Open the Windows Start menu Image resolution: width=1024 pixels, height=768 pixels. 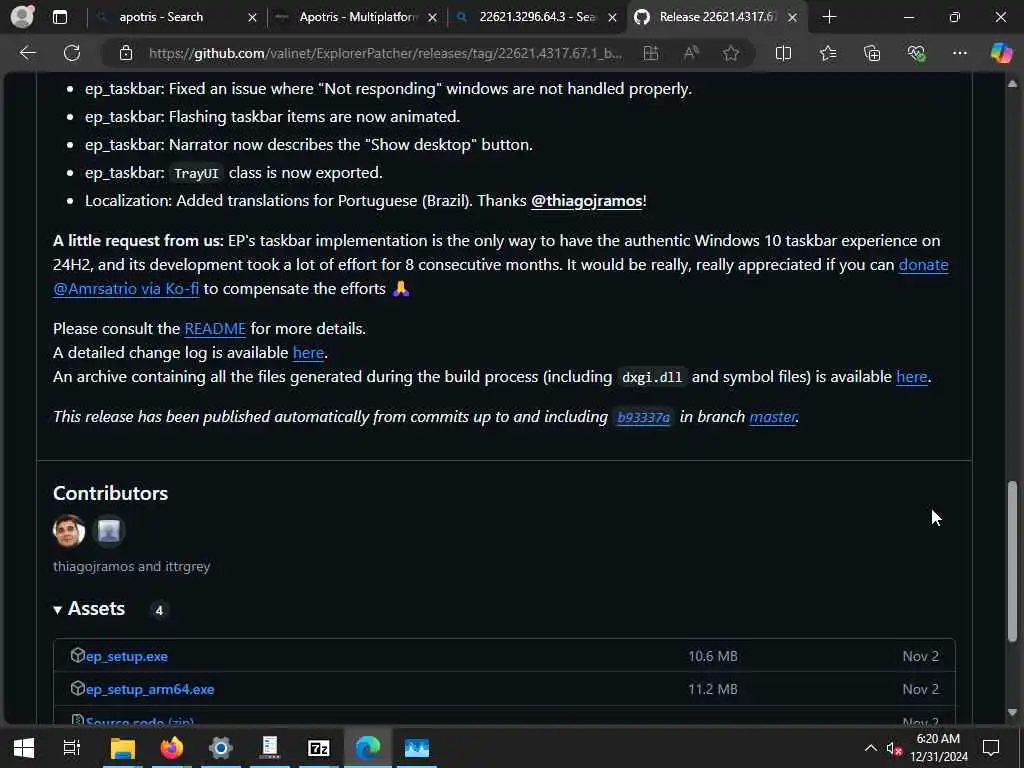point(24,748)
